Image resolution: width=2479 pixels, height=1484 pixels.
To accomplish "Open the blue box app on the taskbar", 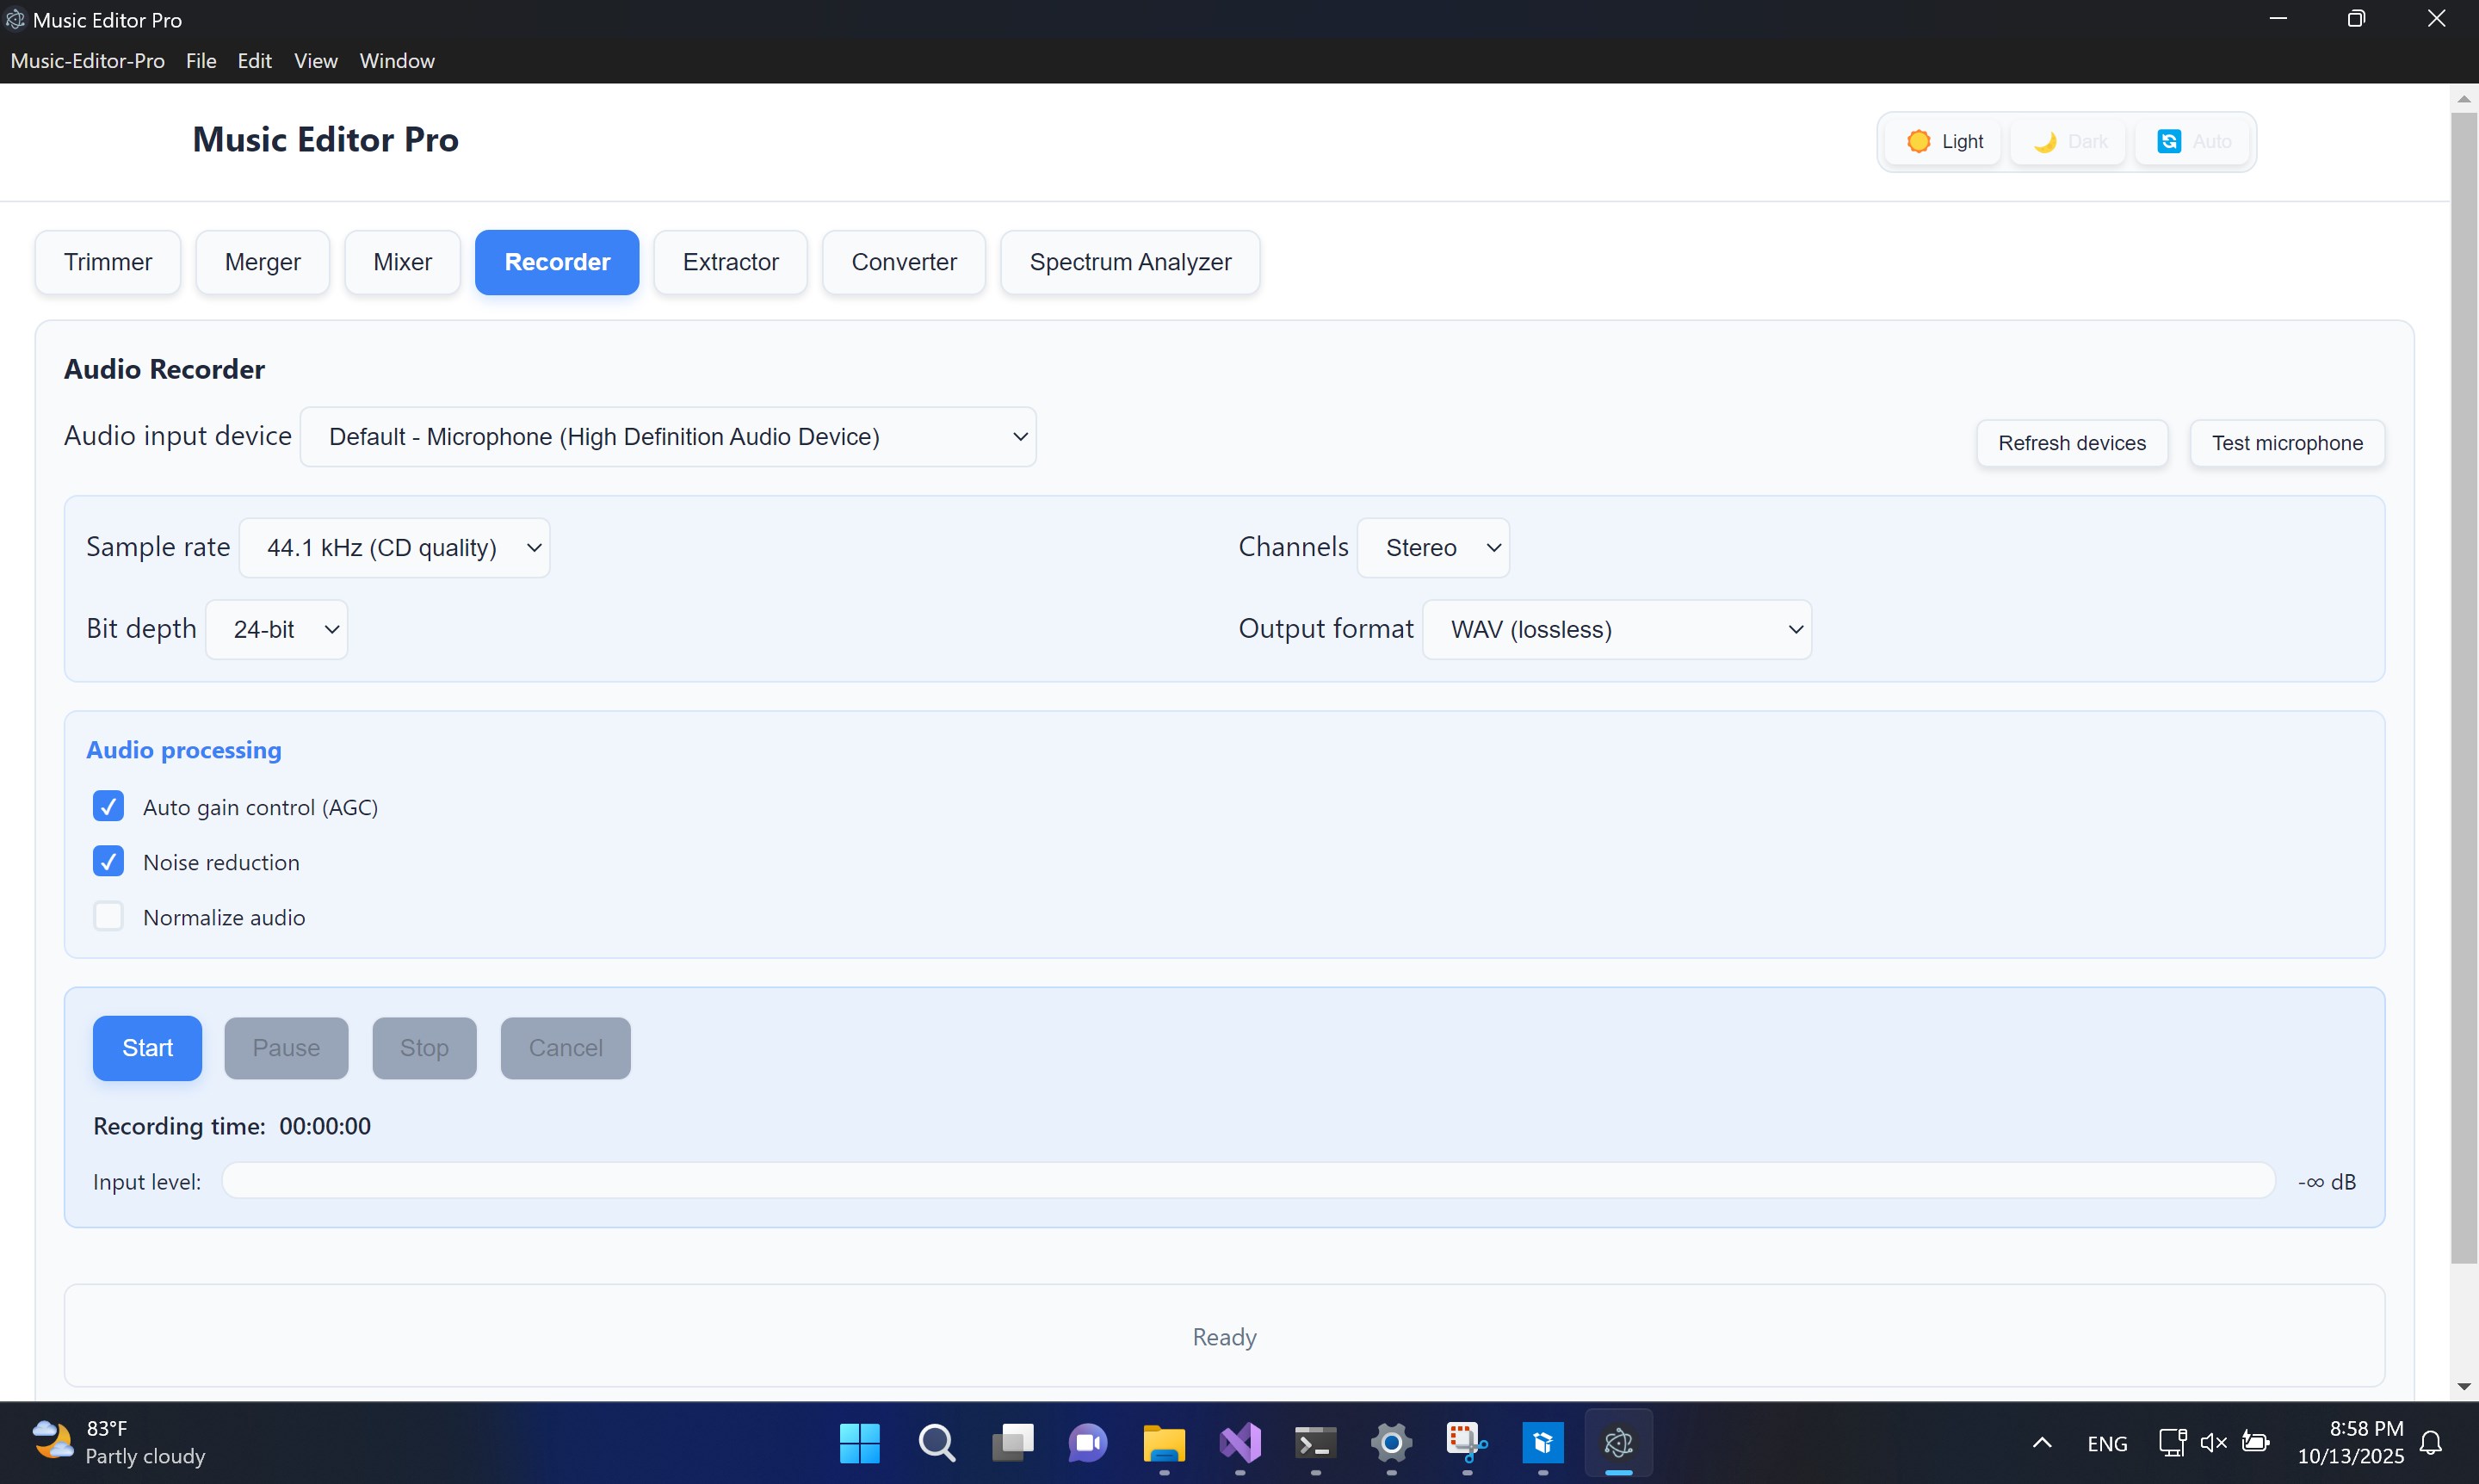I will point(1543,1443).
